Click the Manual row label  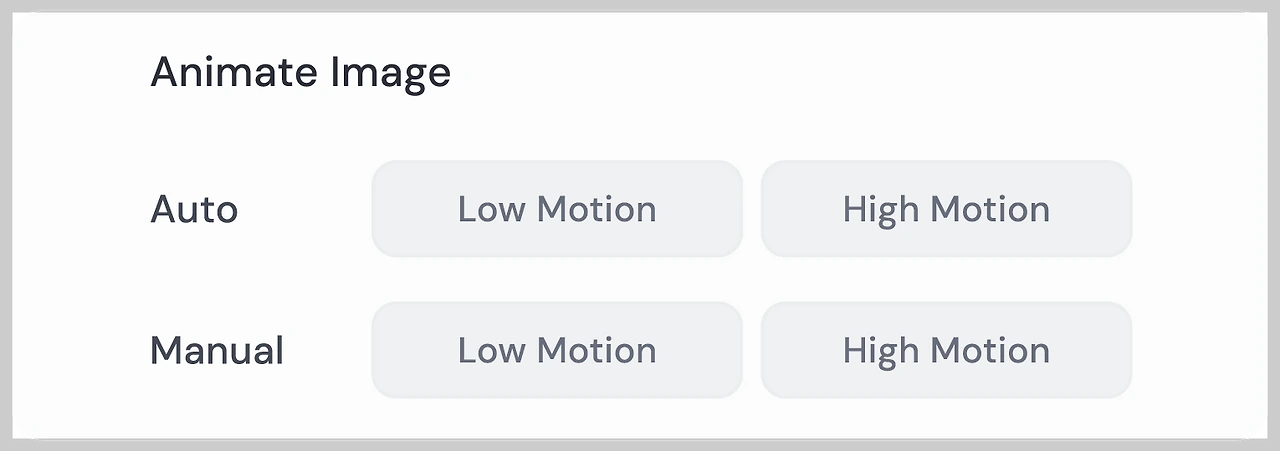coord(217,350)
